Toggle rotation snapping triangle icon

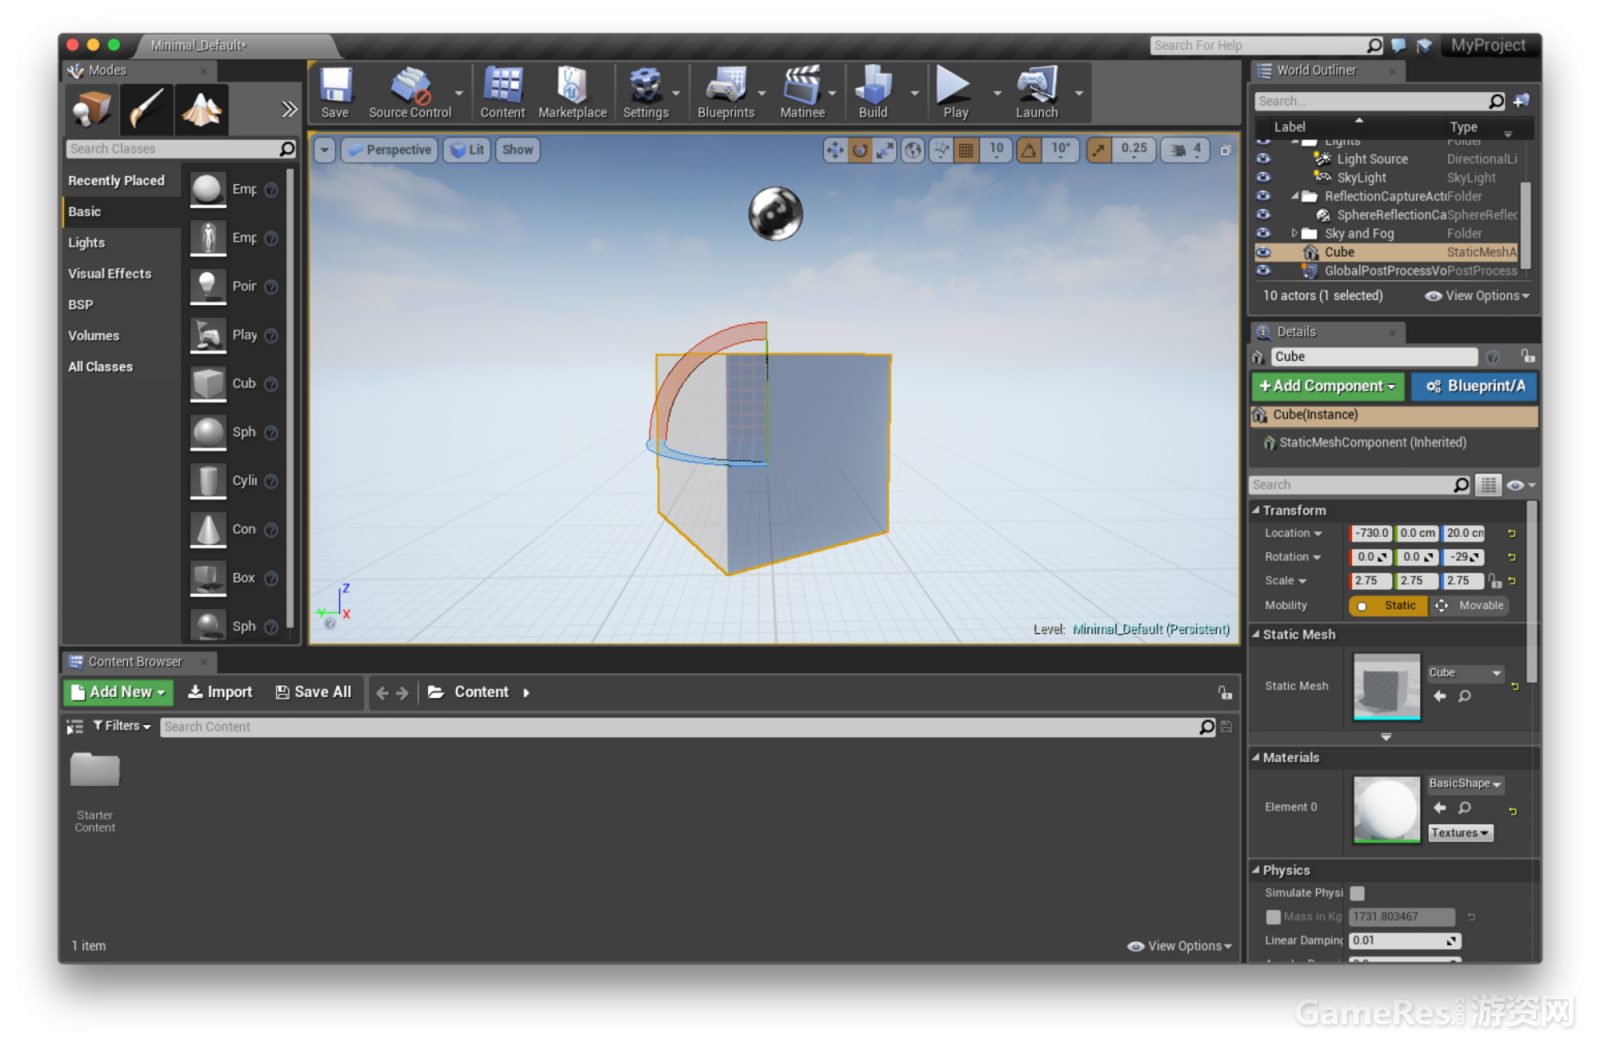click(x=1029, y=150)
